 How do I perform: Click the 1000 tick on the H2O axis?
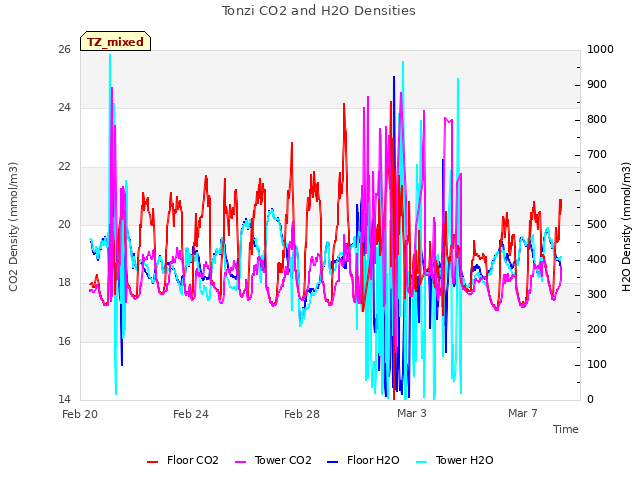600,50
